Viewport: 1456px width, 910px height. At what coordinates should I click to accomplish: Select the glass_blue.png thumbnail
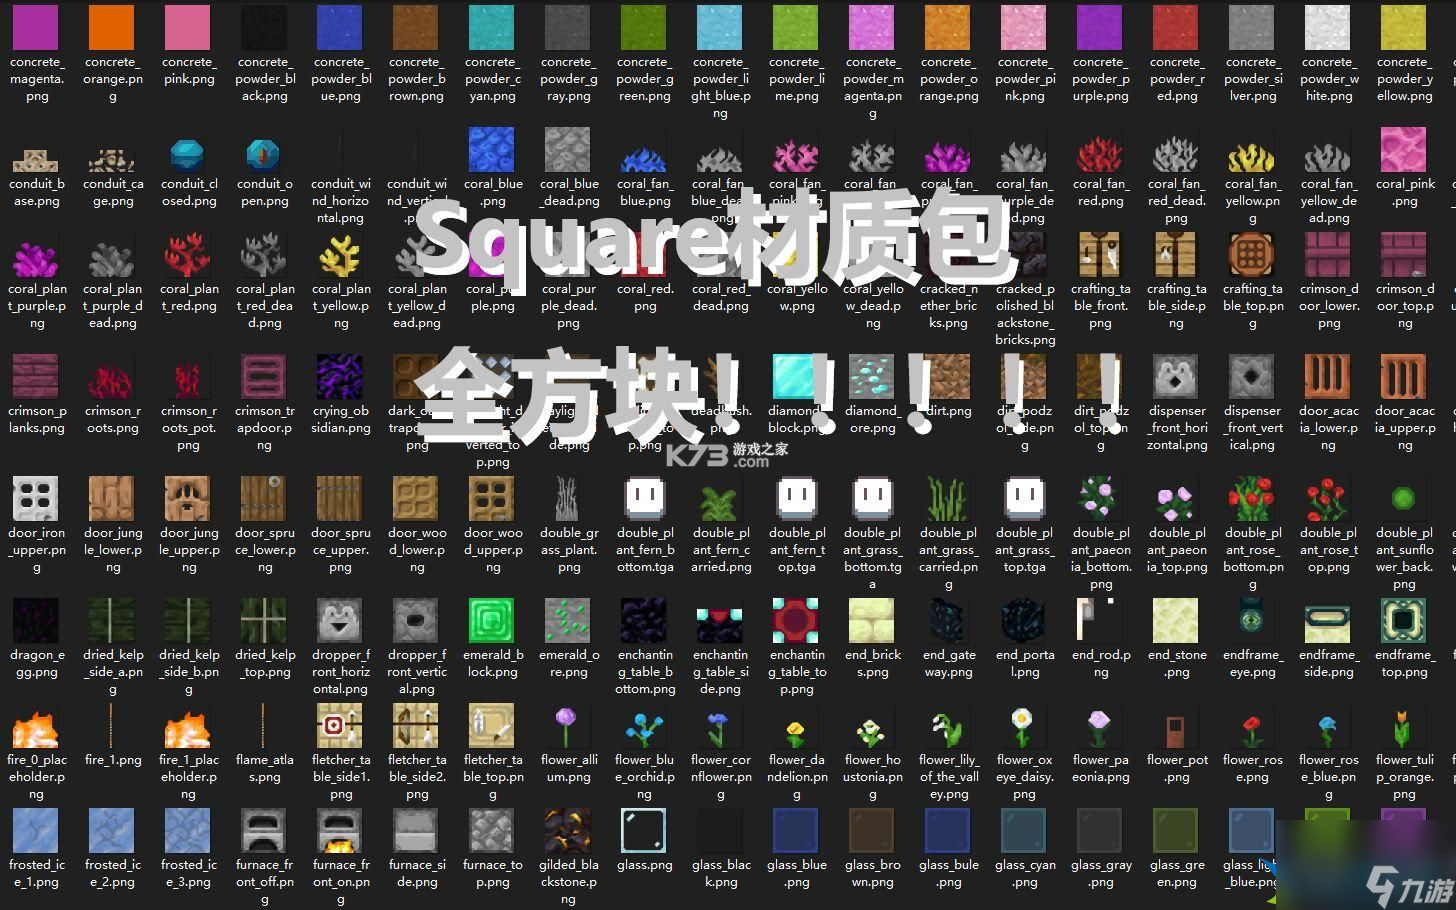coord(796,831)
